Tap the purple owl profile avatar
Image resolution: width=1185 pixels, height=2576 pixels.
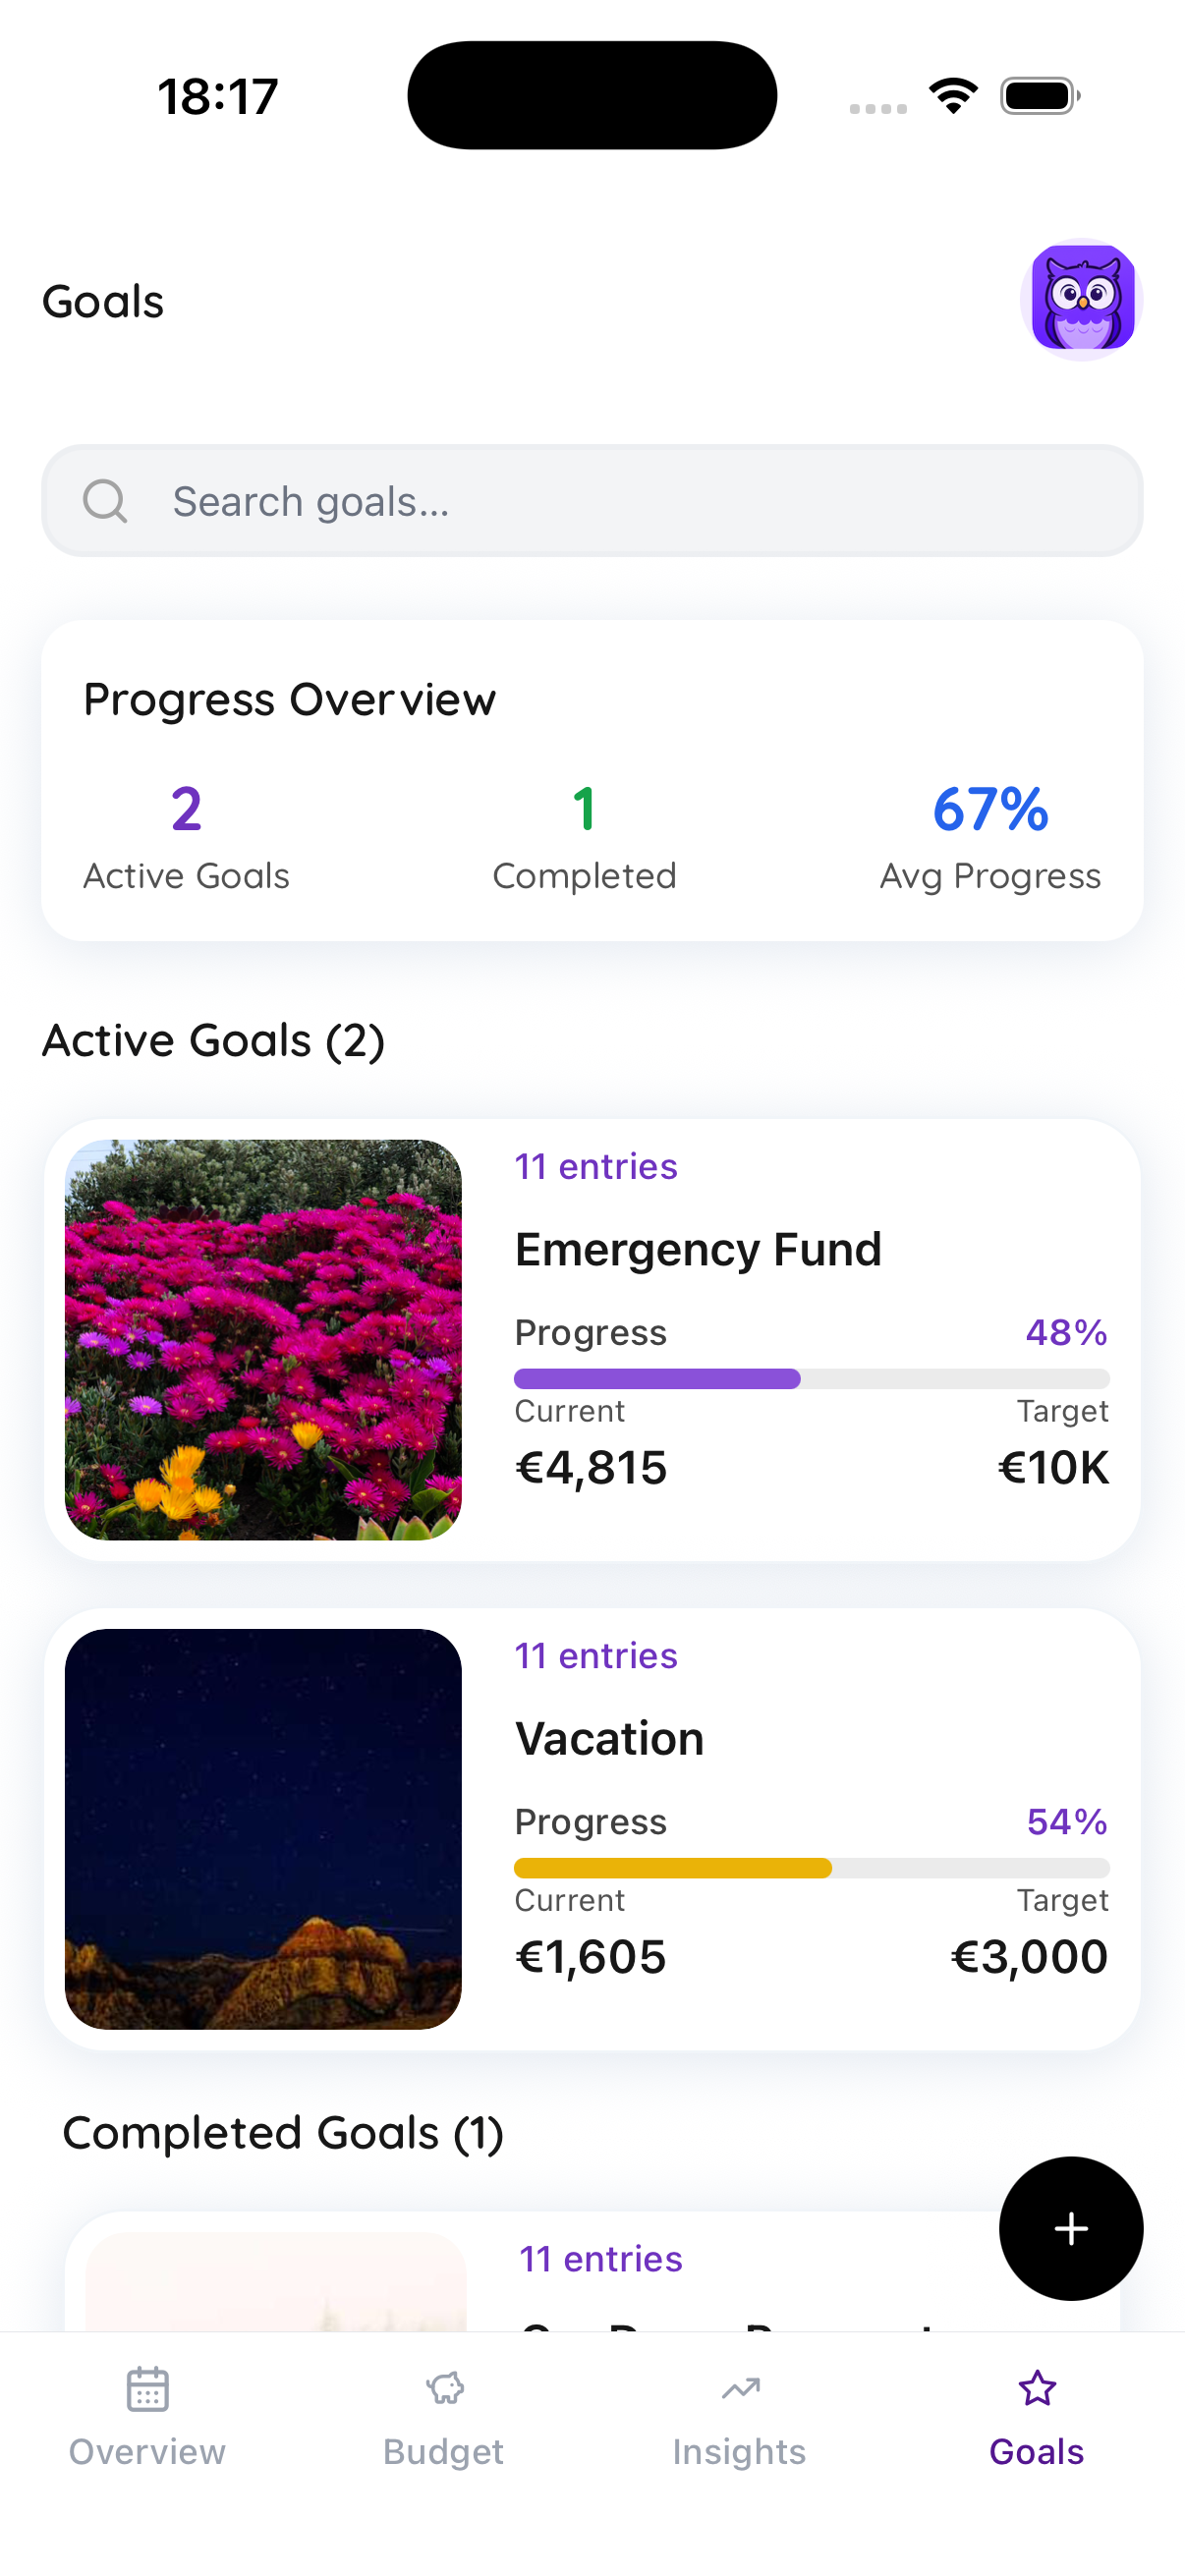point(1082,299)
